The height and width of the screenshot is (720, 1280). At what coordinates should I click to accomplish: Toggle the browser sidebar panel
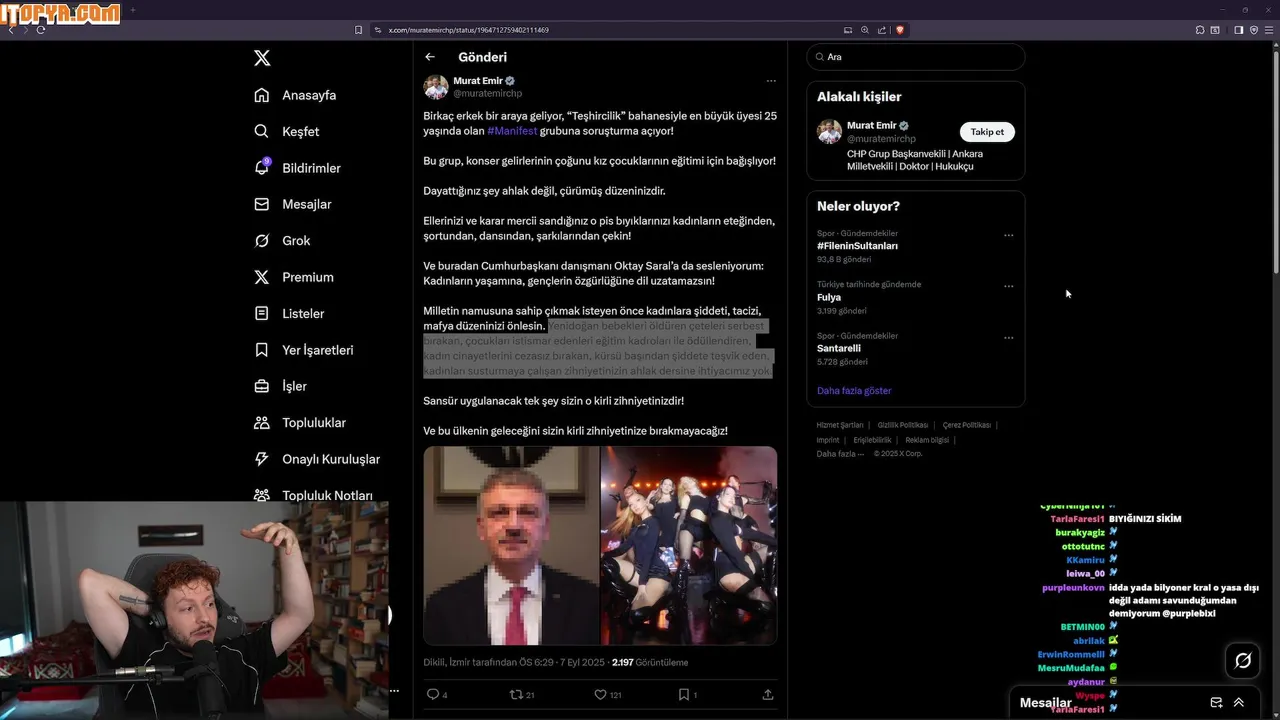(1238, 30)
